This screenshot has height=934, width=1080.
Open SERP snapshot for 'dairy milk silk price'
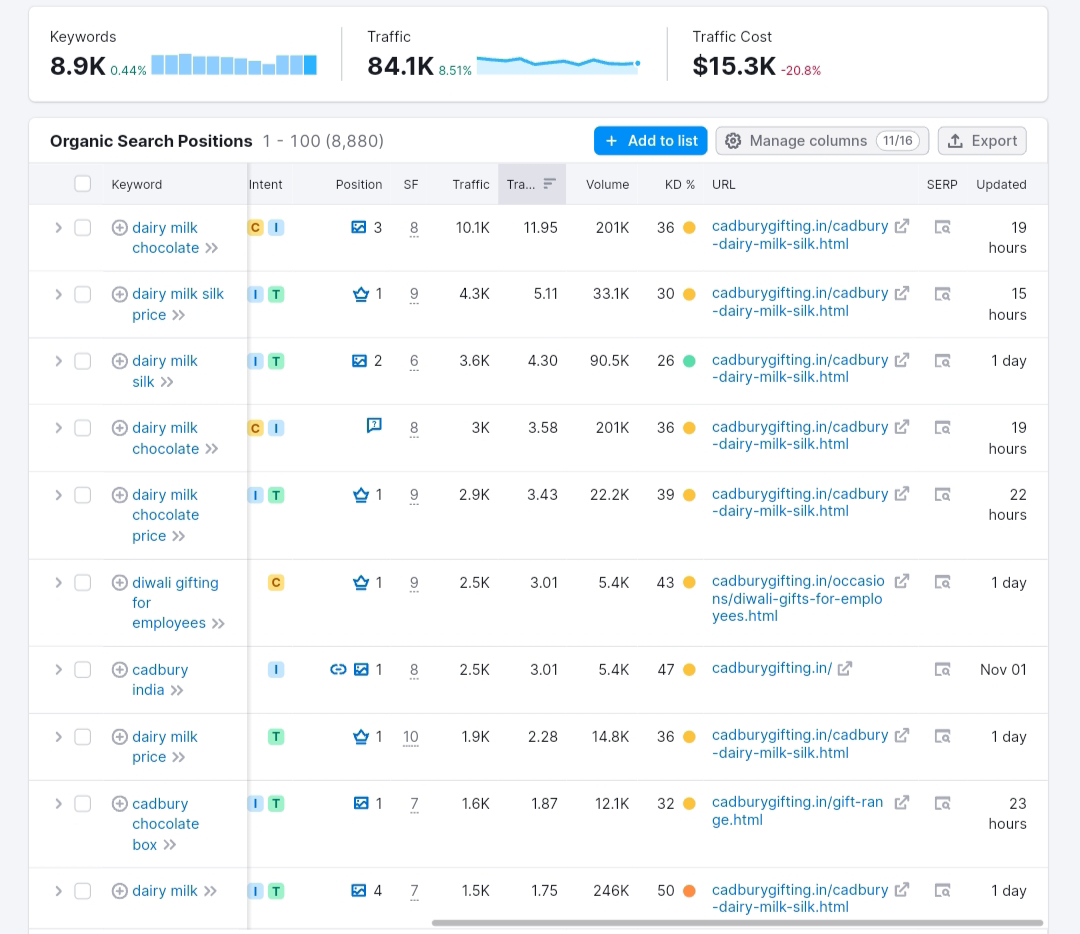[942, 294]
